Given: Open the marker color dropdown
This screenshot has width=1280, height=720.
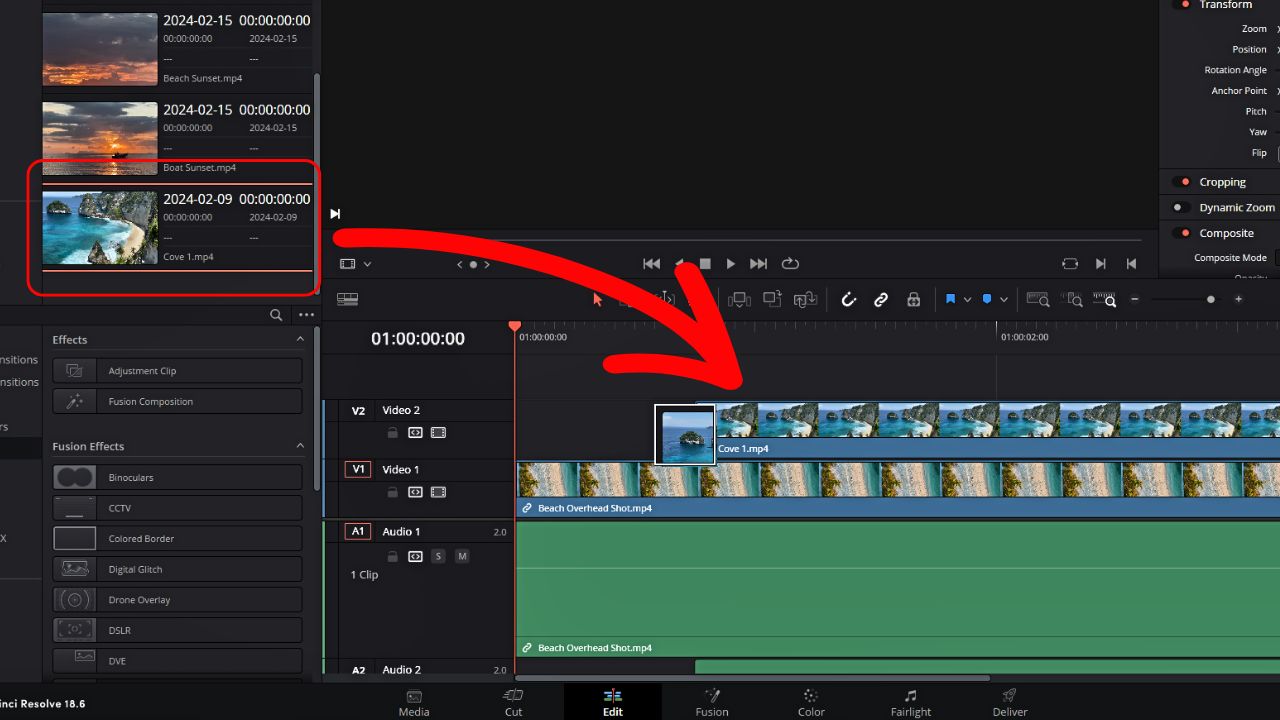Looking at the screenshot, I should [1004, 299].
